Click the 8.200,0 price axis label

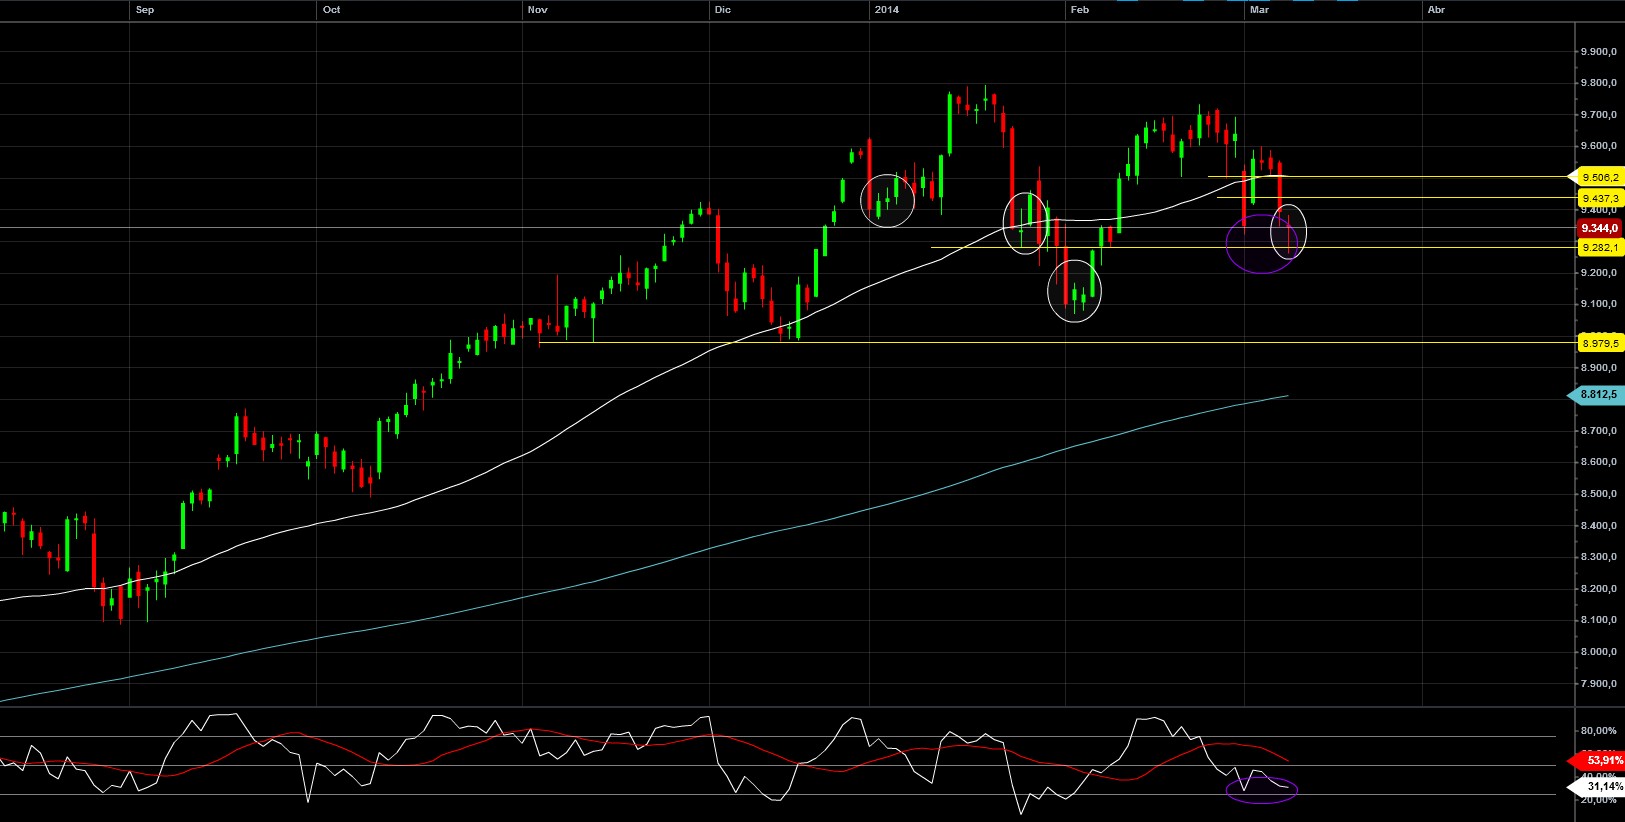tap(1599, 588)
